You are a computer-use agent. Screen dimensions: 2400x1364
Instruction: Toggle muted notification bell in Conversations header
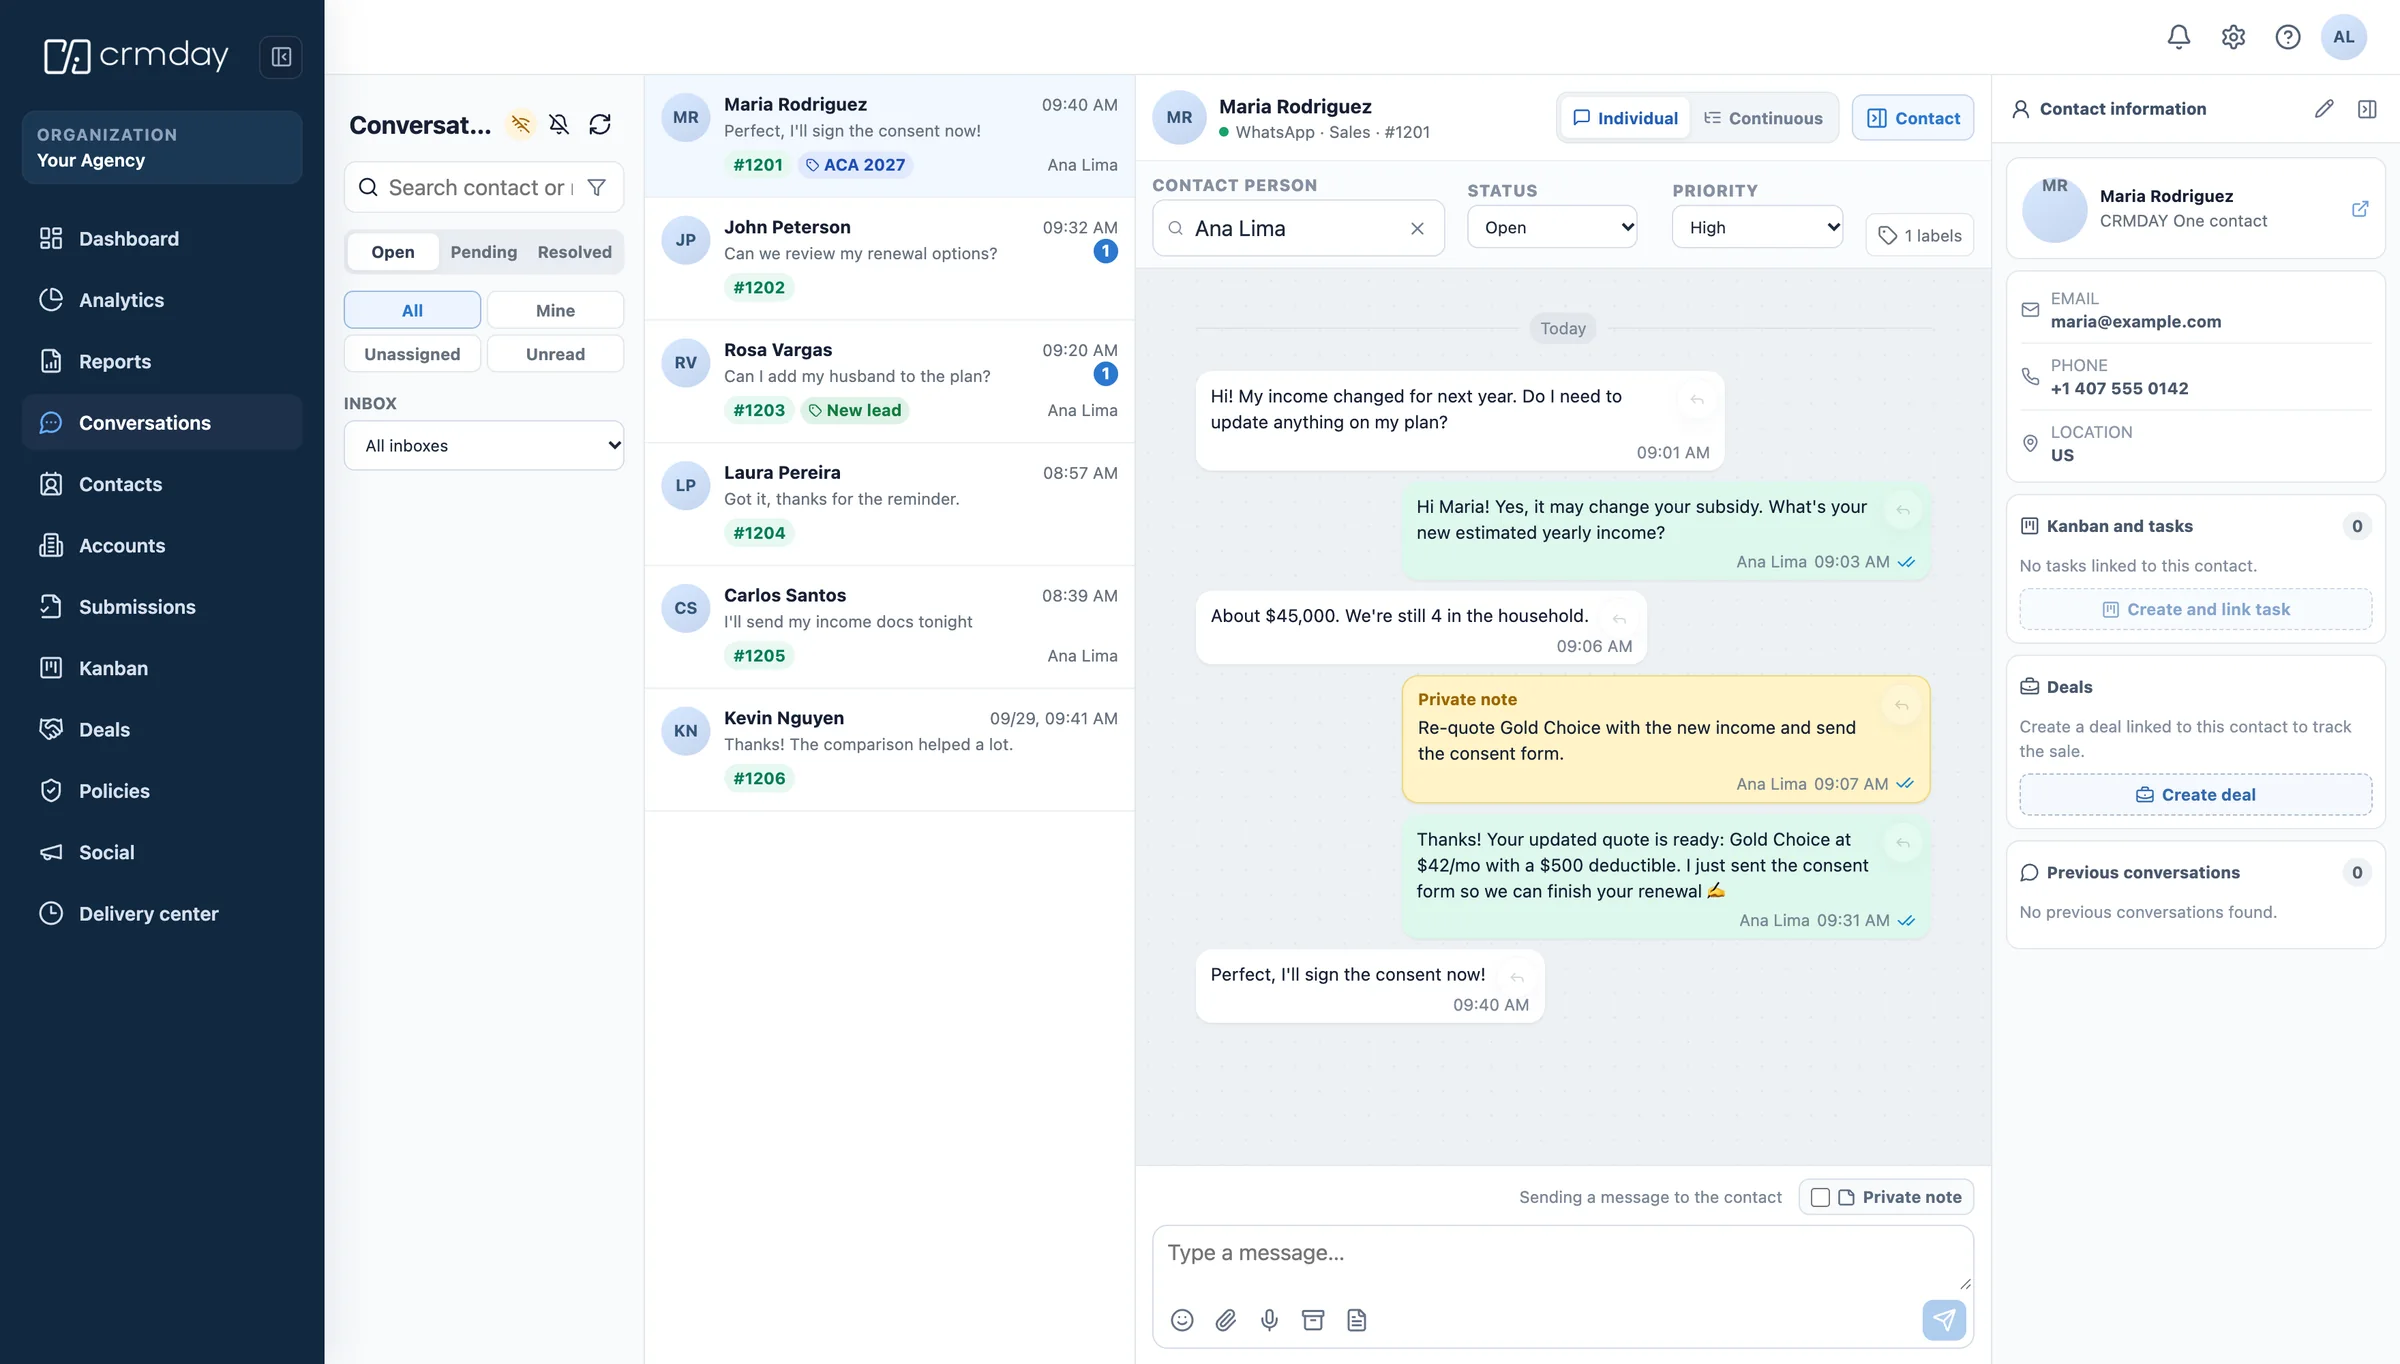(x=559, y=124)
